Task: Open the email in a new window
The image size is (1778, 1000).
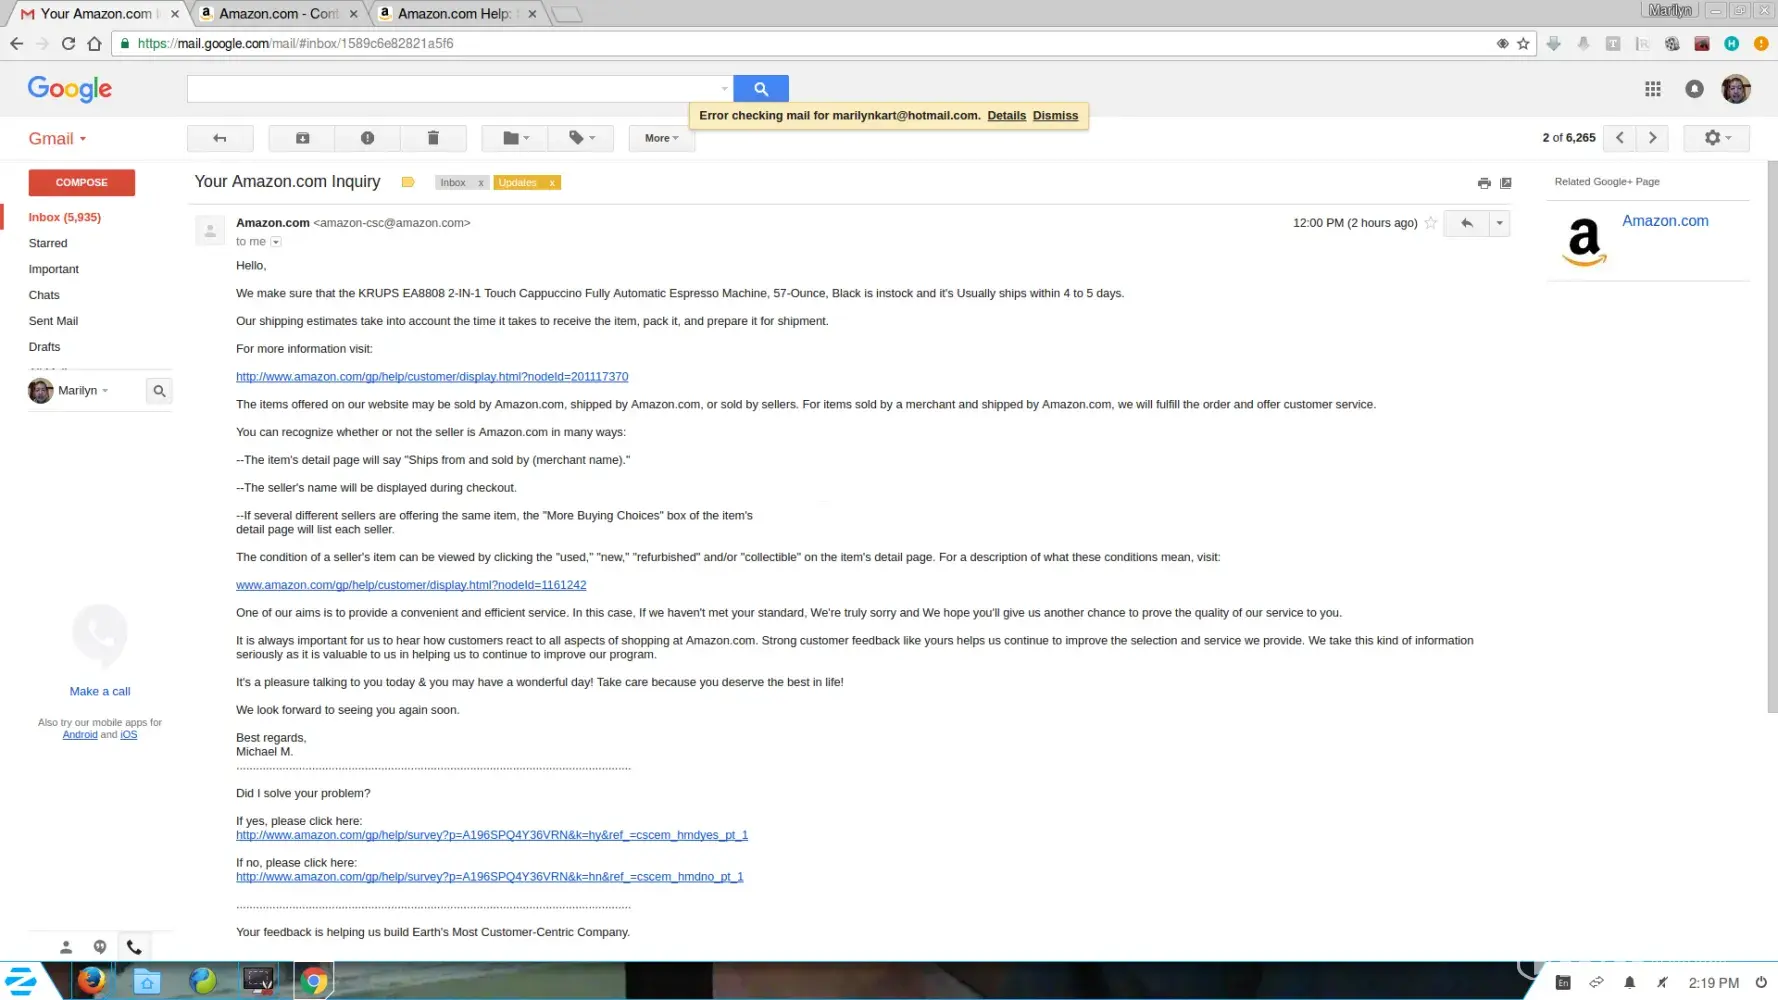Action: (x=1506, y=183)
